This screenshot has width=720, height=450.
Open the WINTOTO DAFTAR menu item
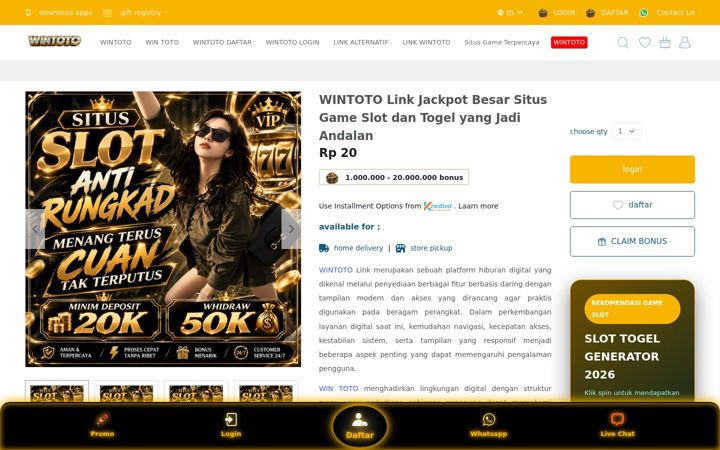[x=222, y=42]
